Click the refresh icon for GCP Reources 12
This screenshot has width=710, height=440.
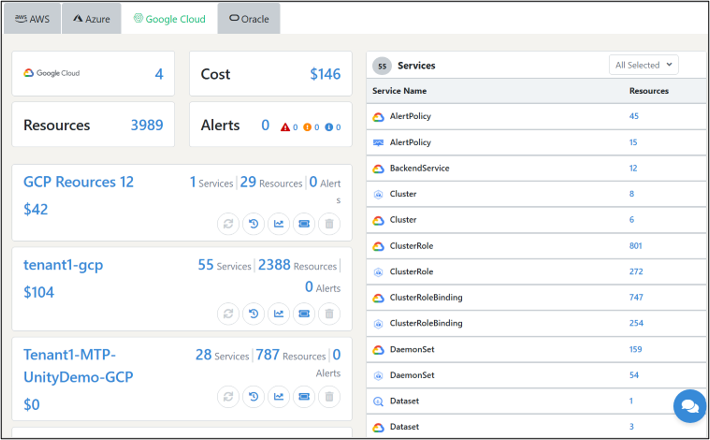point(228,224)
